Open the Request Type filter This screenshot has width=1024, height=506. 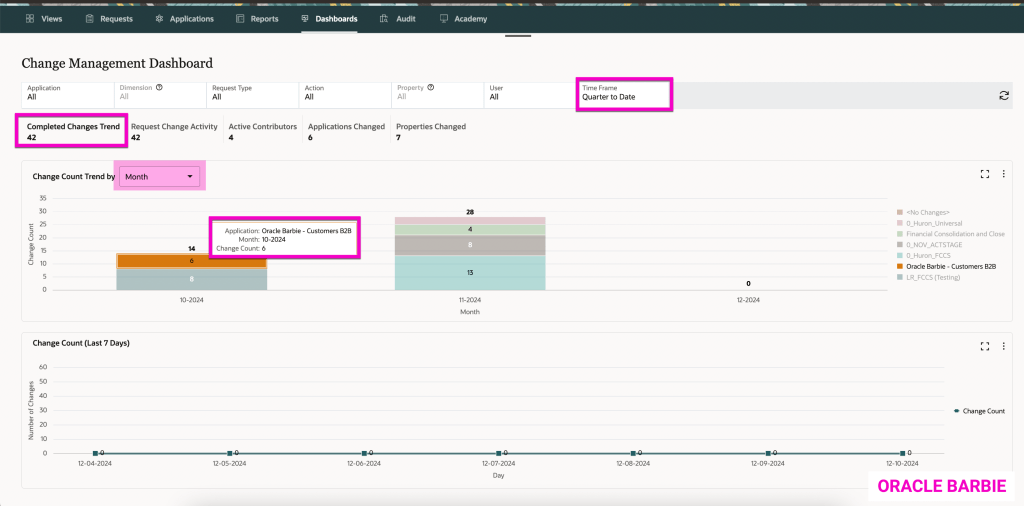[x=250, y=93]
